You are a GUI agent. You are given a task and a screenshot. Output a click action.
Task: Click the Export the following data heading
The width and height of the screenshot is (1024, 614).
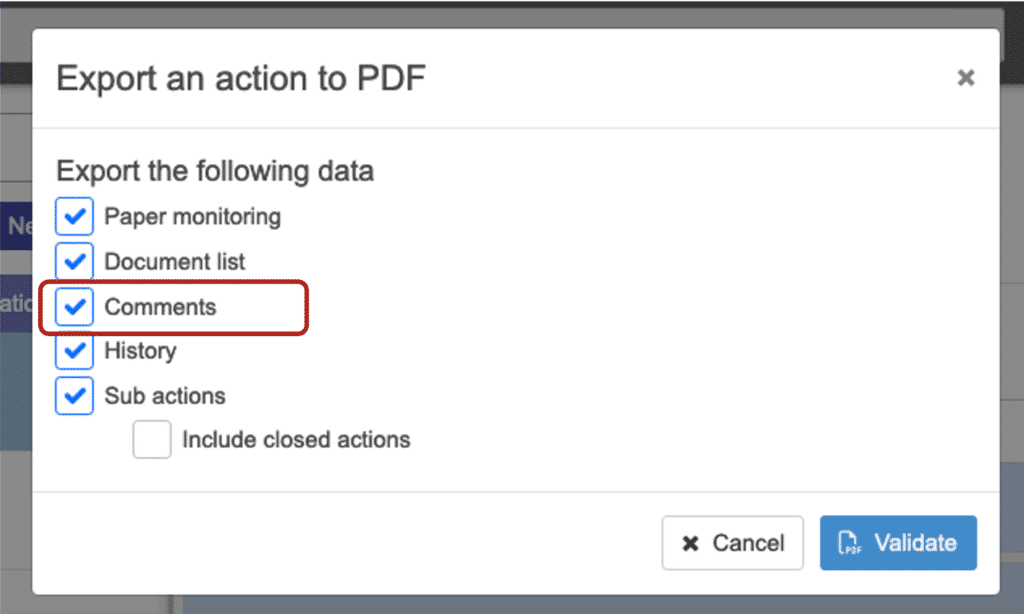(x=215, y=171)
